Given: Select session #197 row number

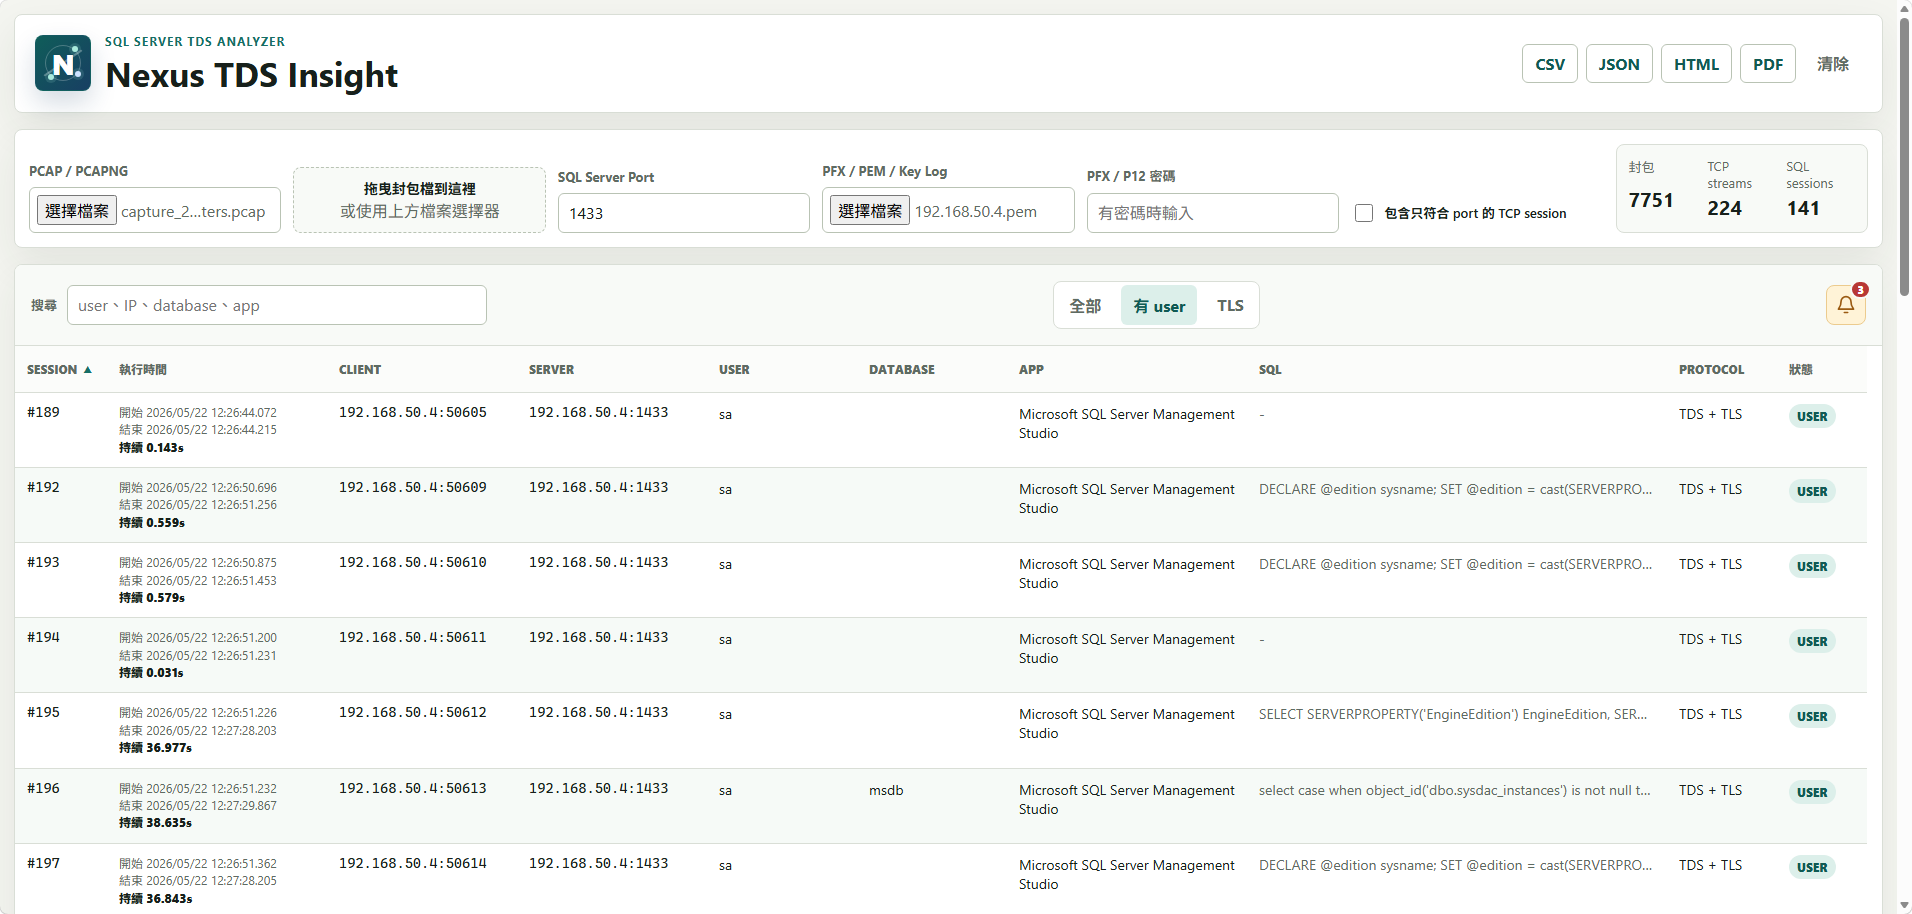Looking at the screenshot, I should [43, 863].
